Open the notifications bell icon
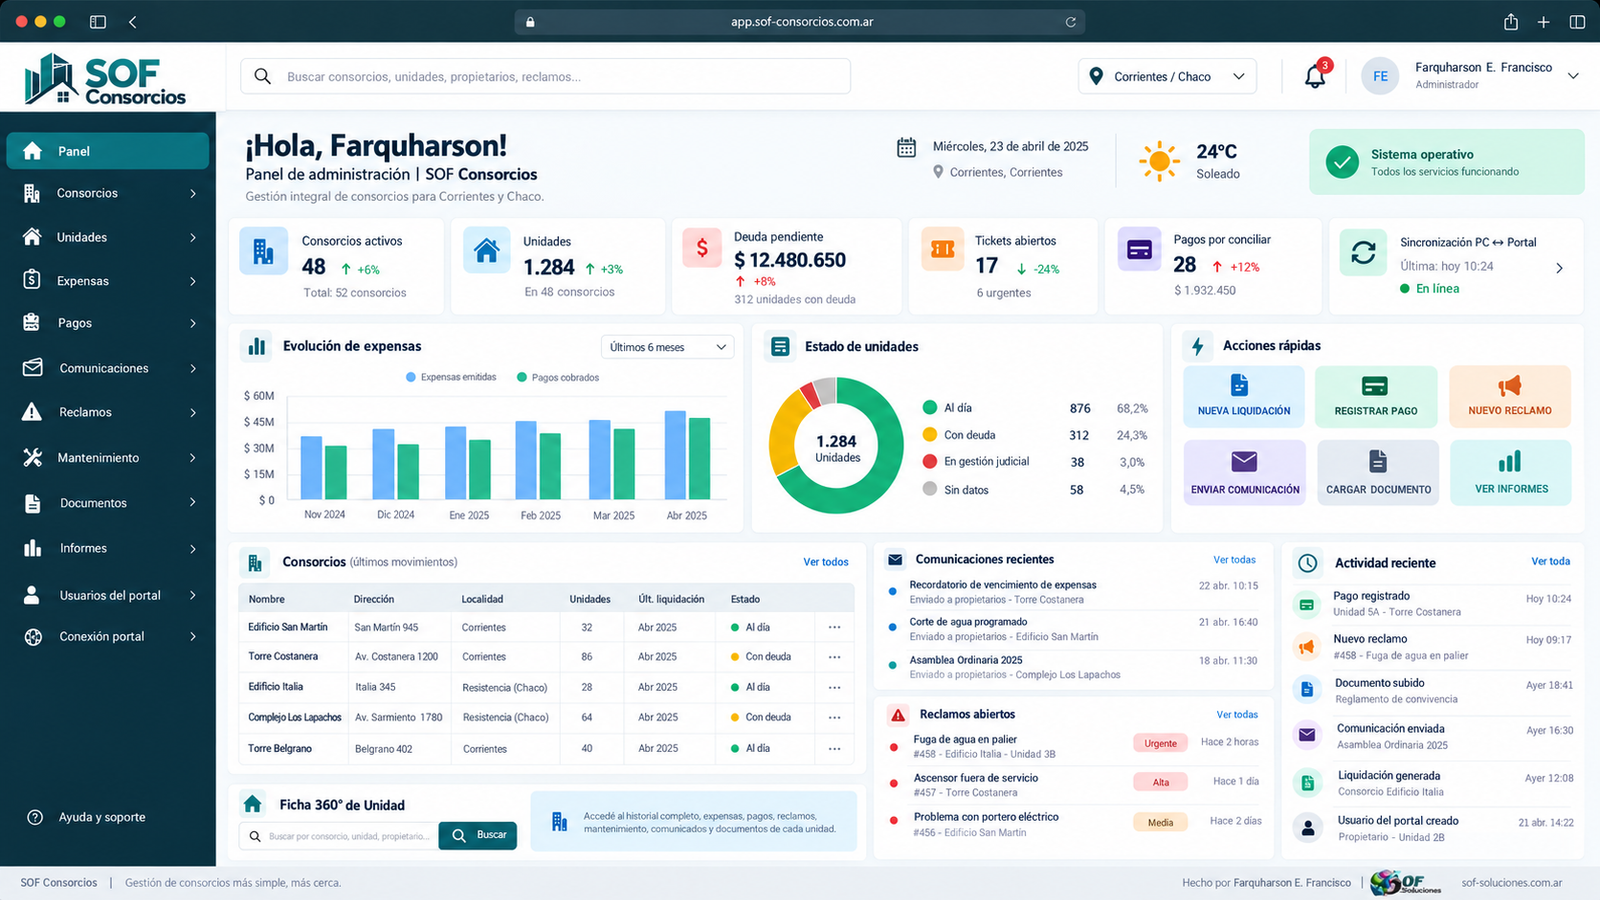Screen dimensions: 1600x900 [x=1315, y=76]
